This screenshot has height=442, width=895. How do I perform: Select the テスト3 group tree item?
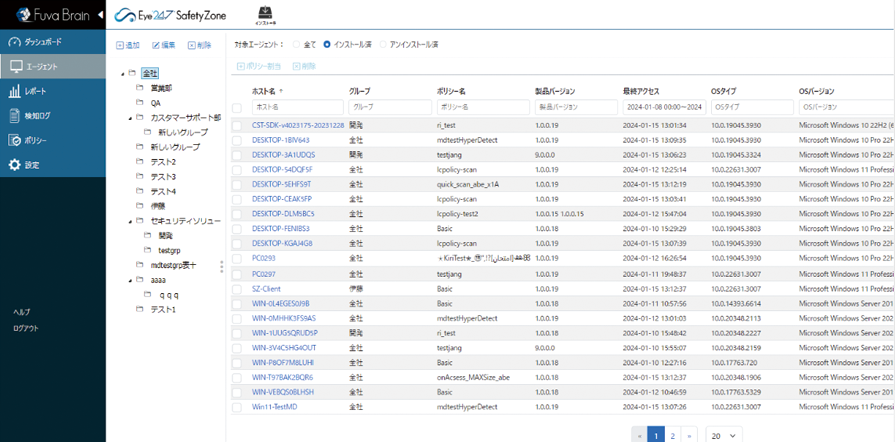click(163, 176)
